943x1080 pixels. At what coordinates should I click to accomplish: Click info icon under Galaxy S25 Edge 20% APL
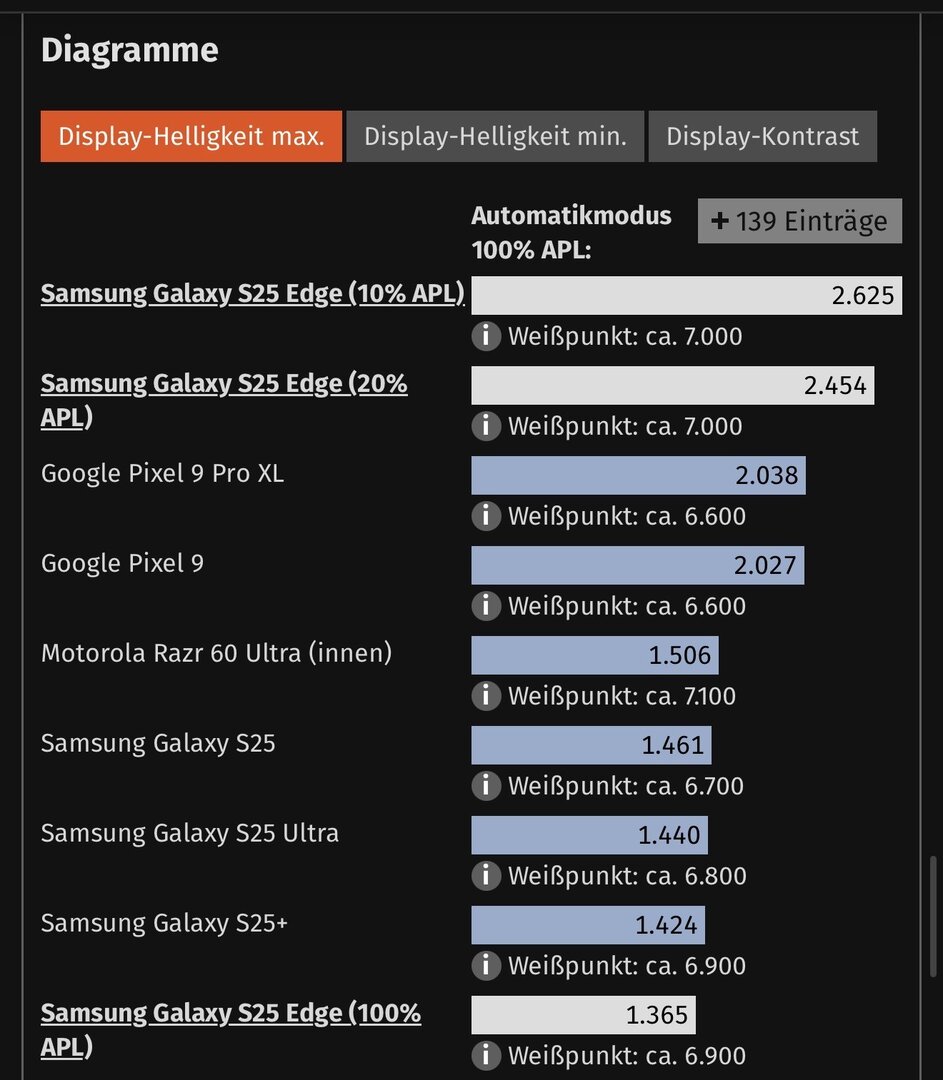tap(485, 426)
